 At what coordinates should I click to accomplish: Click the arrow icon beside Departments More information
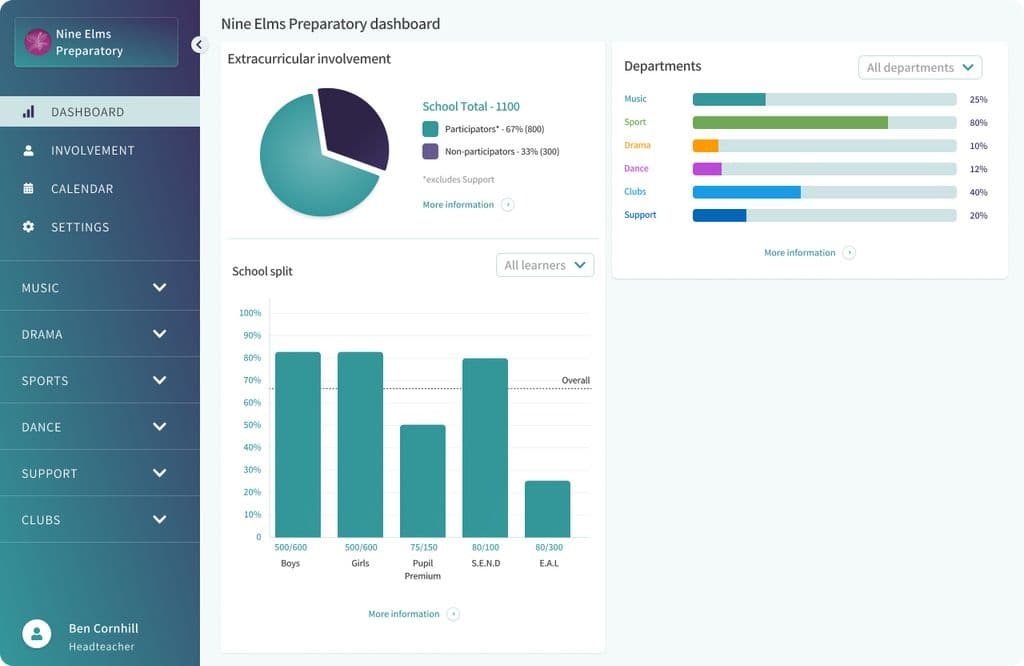(x=849, y=253)
